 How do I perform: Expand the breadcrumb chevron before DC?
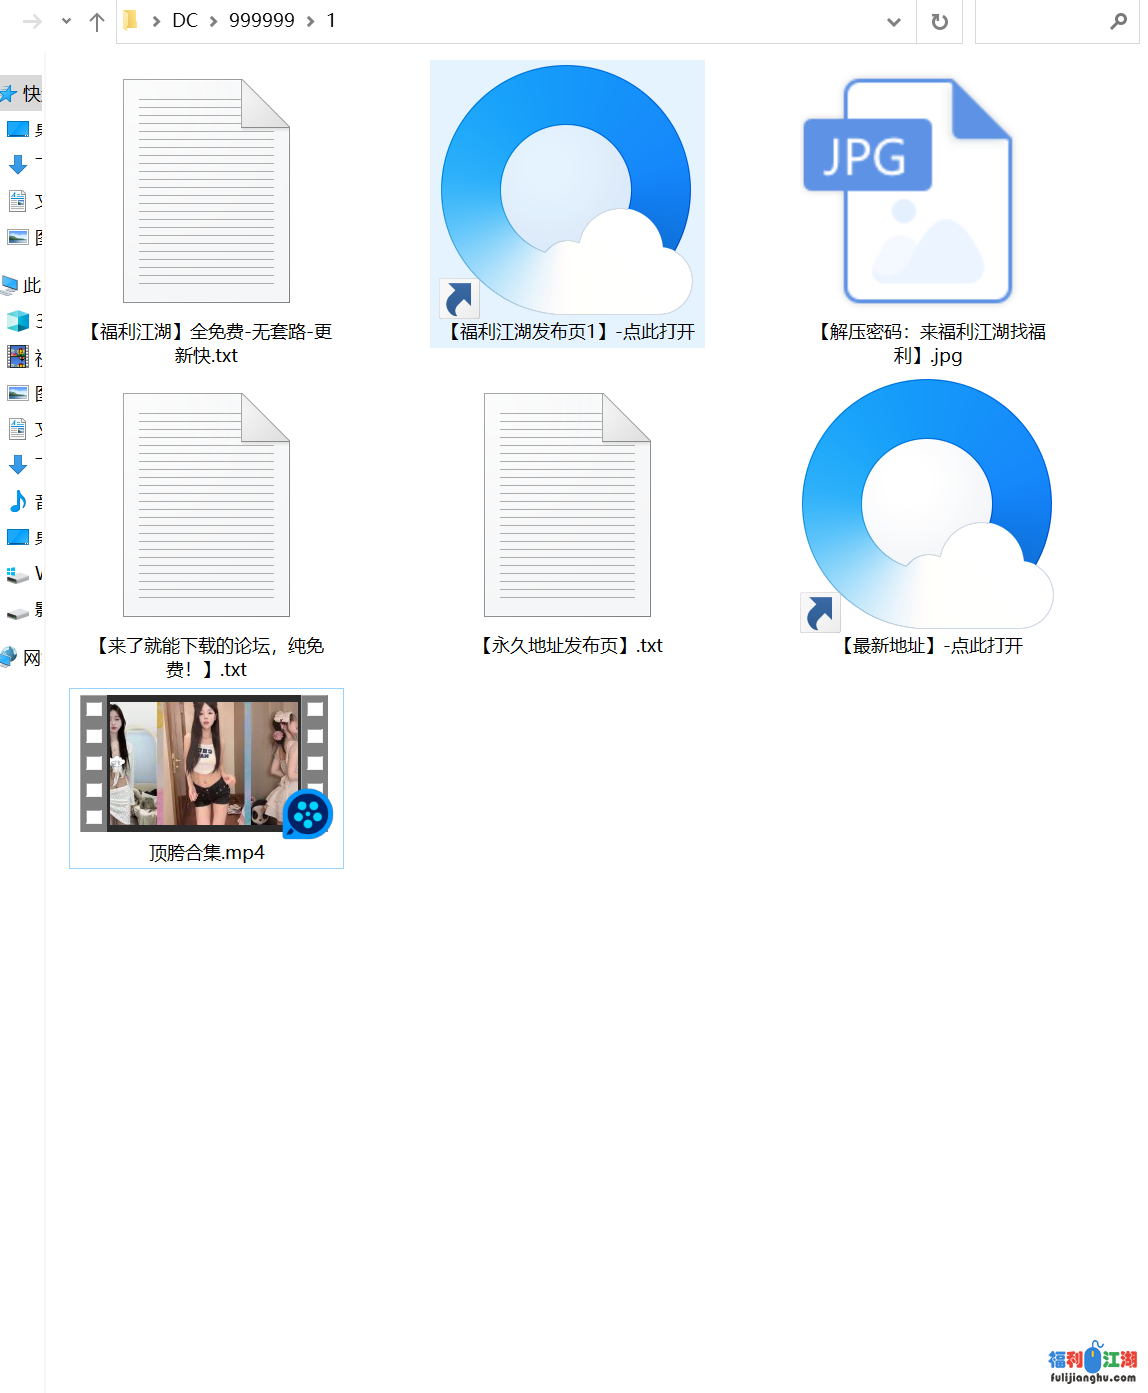156,21
